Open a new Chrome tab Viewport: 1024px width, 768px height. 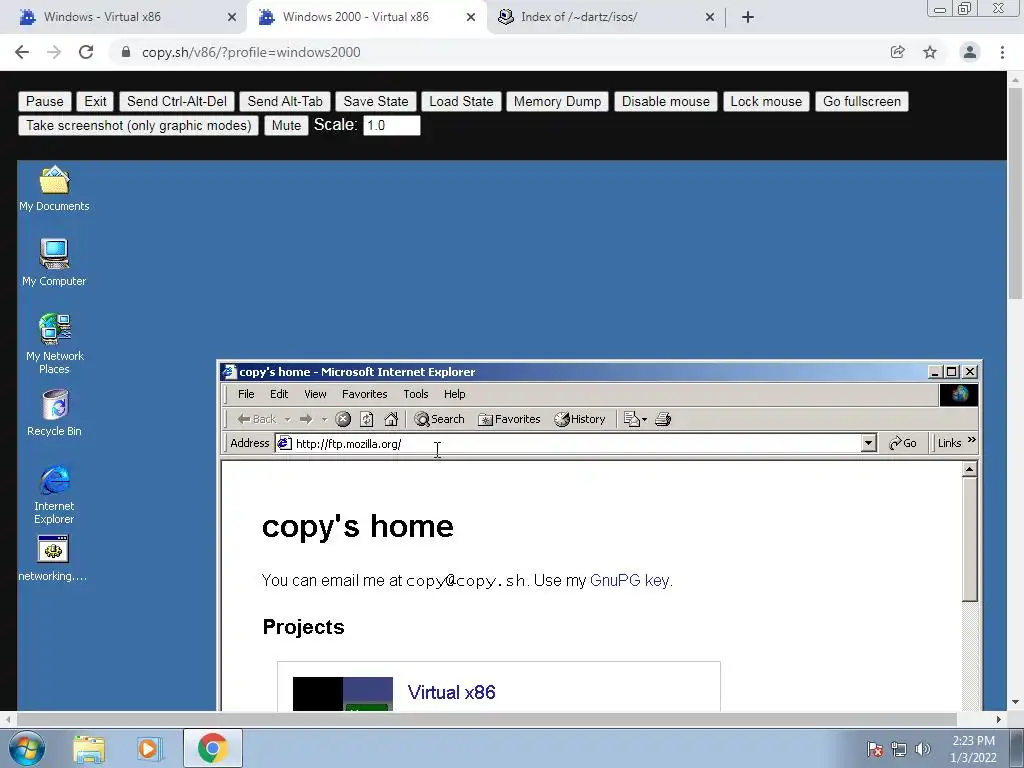[748, 17]
